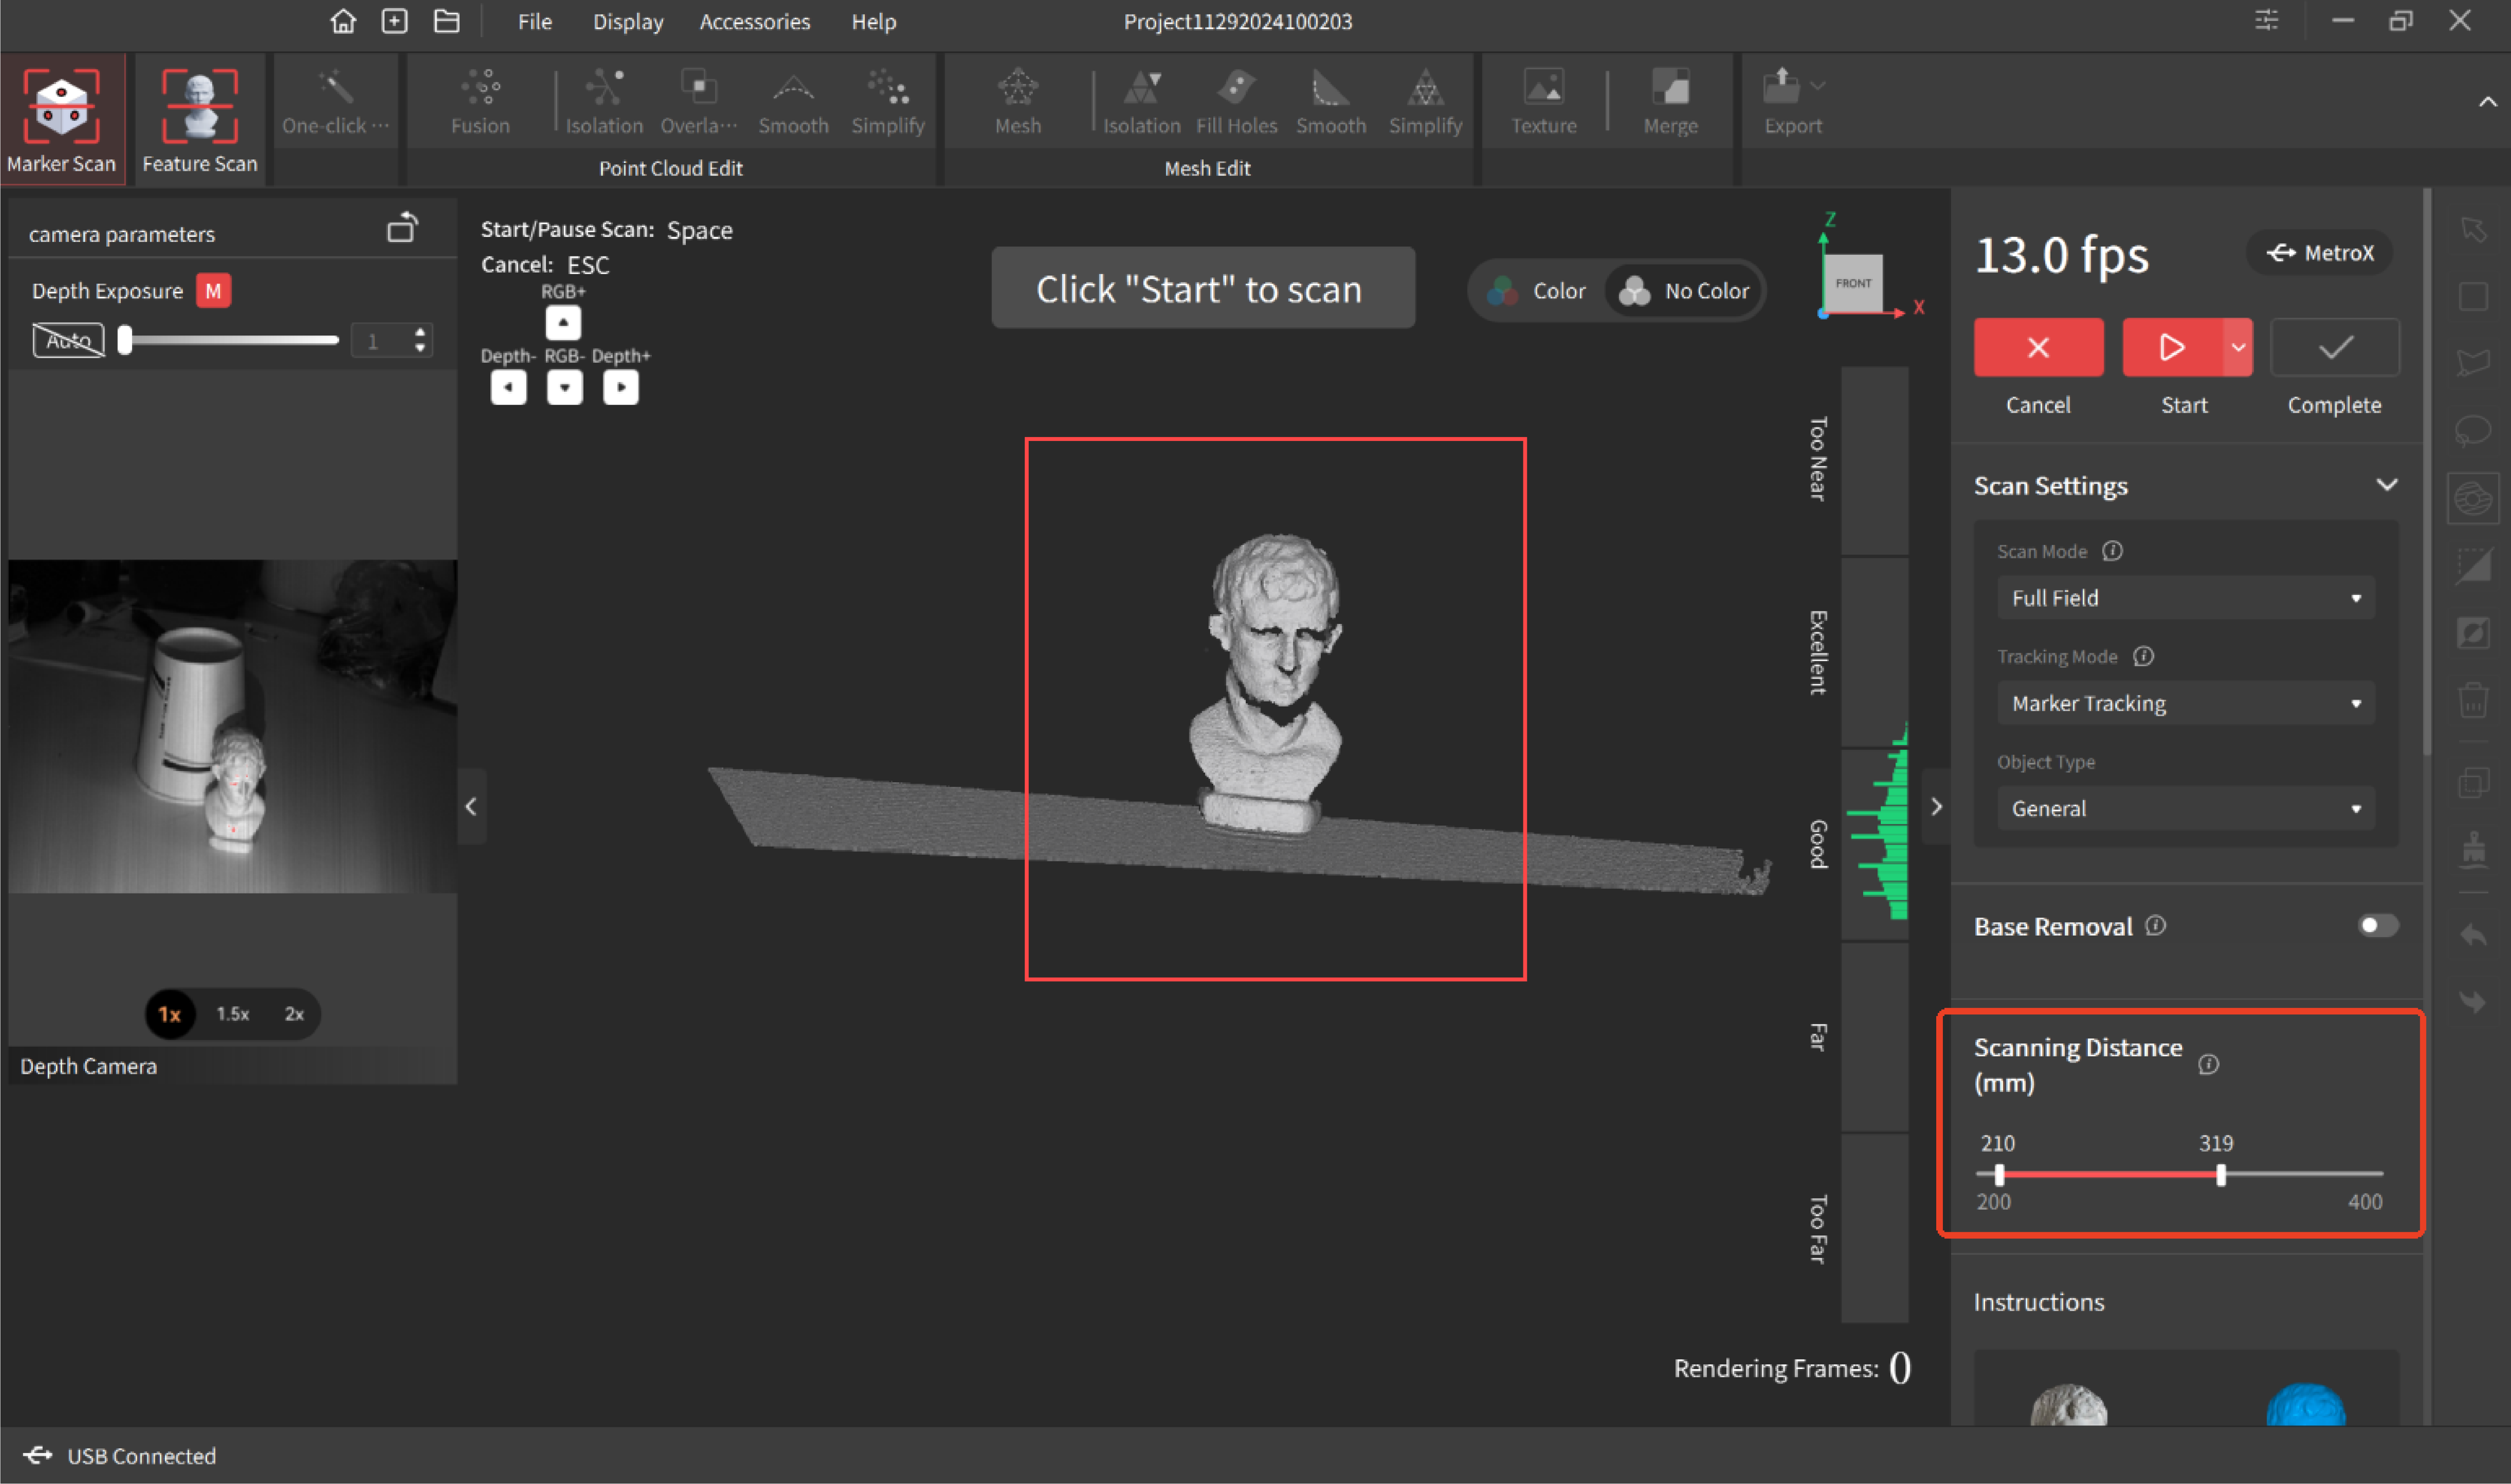
Task: Collapse right settings panel arrow
Action: [x=1936, y=806]
